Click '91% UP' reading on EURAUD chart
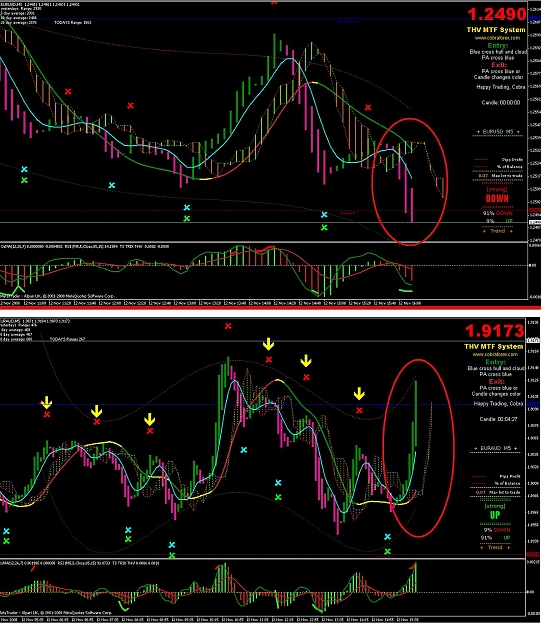541x625 pixels. (x=496, y=538)
